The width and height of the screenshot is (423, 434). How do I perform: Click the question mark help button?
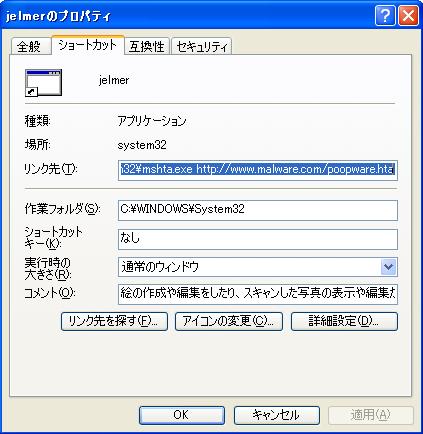[384, 16]
